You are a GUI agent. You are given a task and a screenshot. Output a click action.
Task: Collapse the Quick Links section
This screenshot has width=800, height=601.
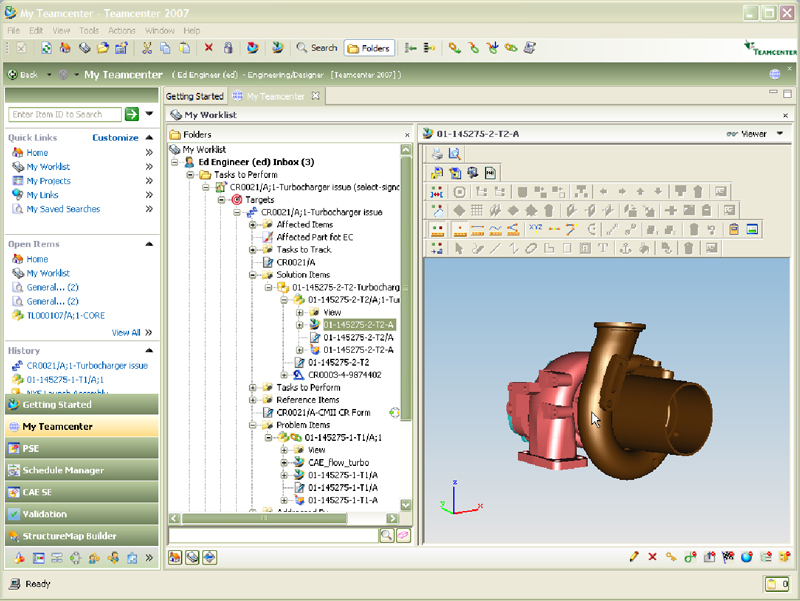pos(149,137)
